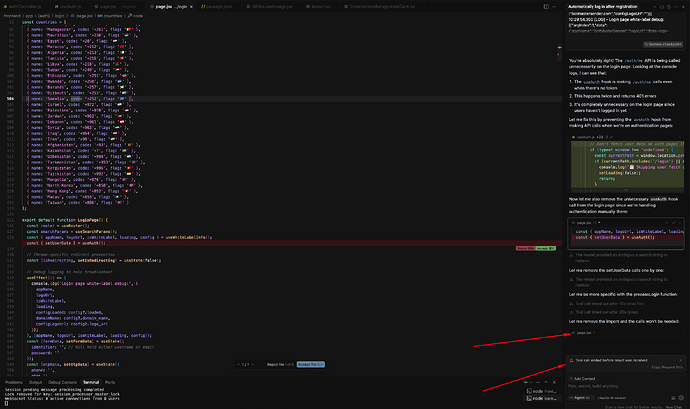Open the Output panel tab
This screenshot has height=409, width=690.
[35, 382]
